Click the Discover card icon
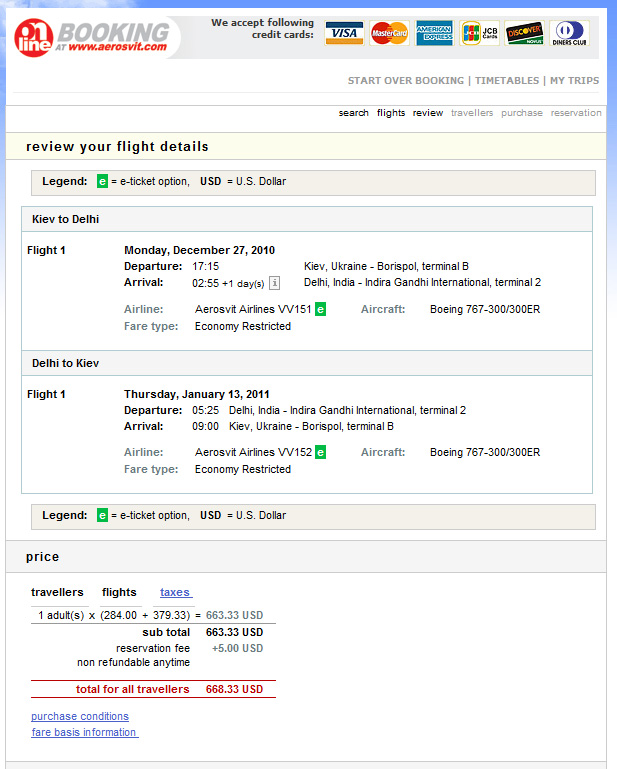 pyautogui.click(x=523, y=34)
